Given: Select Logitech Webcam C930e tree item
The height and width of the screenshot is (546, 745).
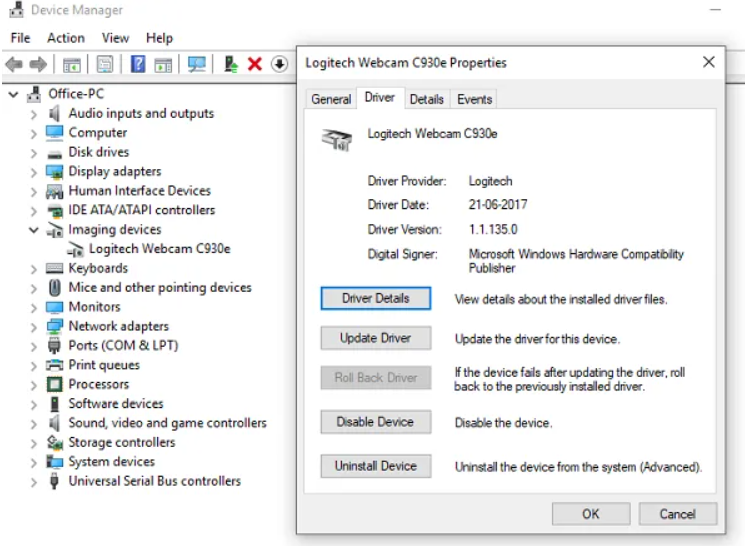Looking at the screenshot, I should click(x=159, y=249).
